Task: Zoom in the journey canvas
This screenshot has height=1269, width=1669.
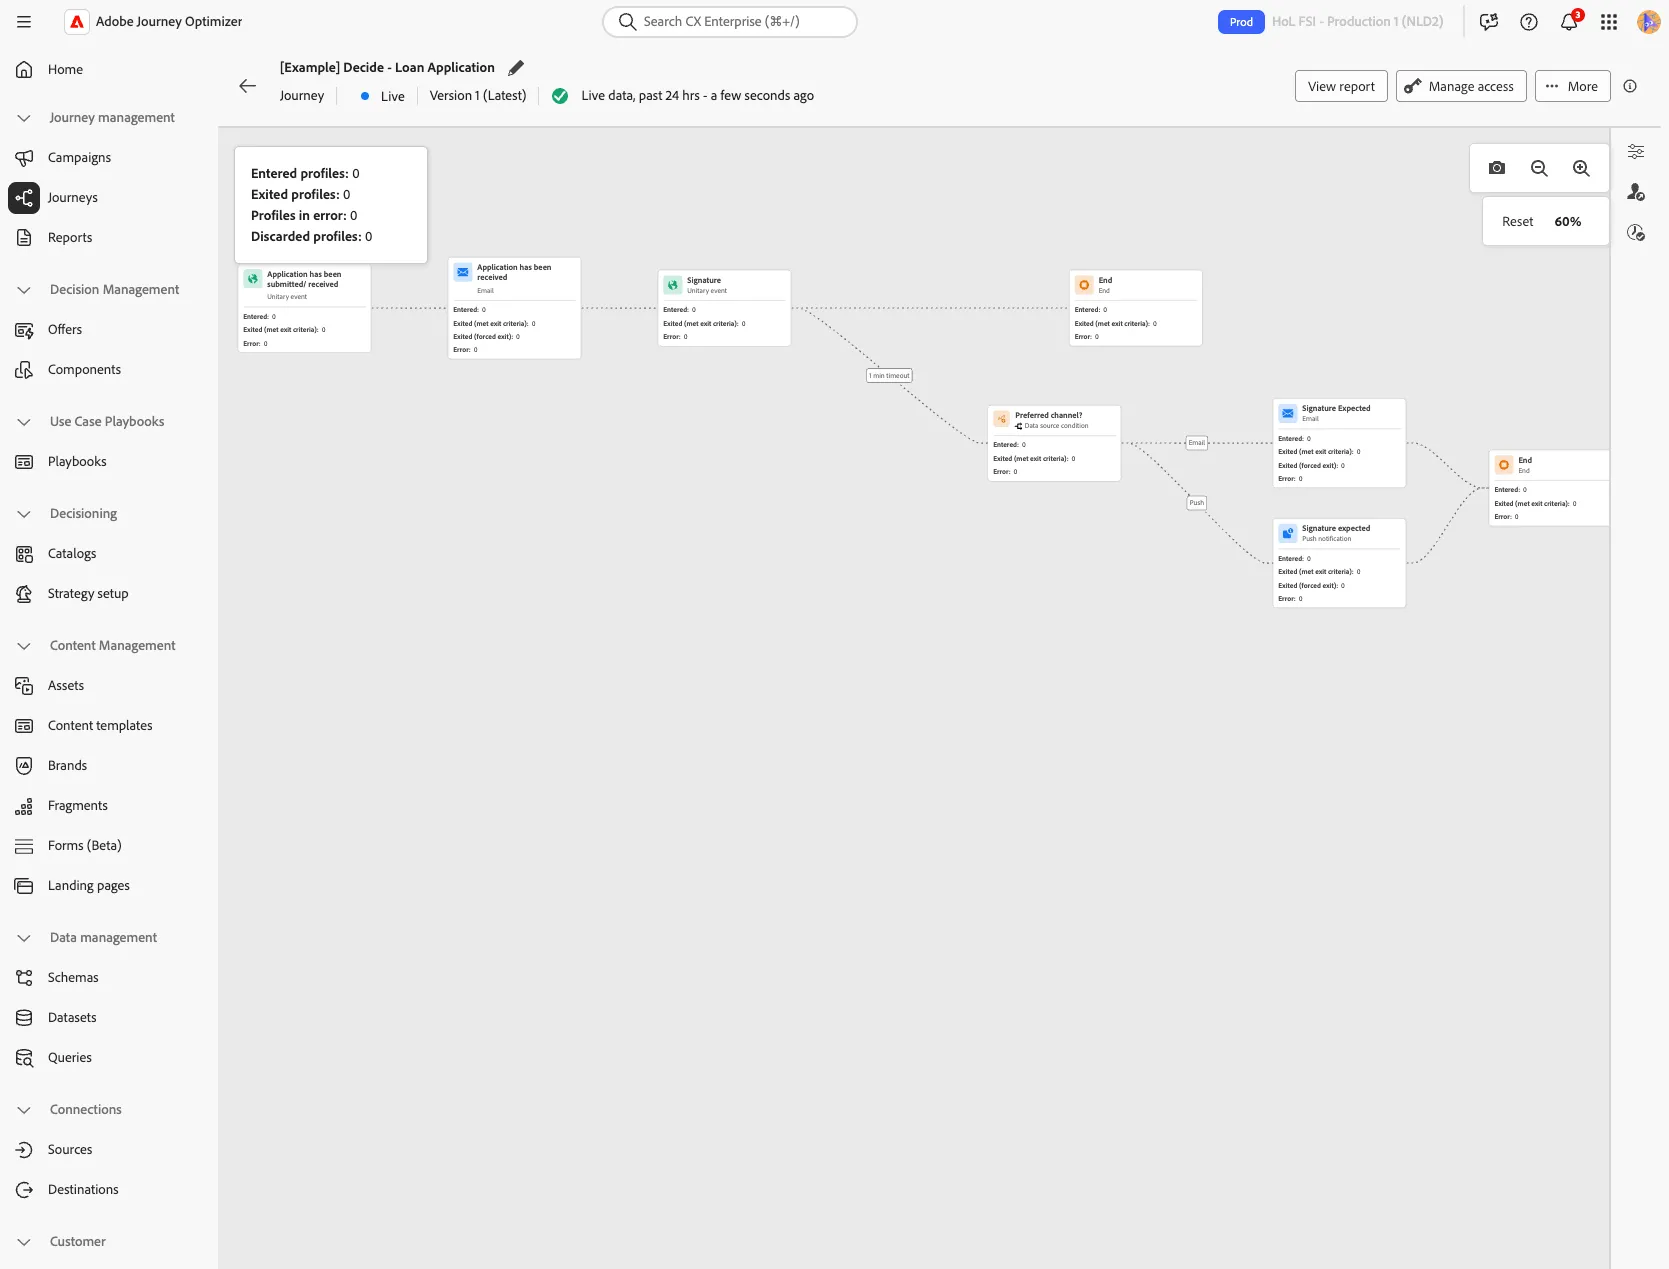Action: coord(1581,168)
